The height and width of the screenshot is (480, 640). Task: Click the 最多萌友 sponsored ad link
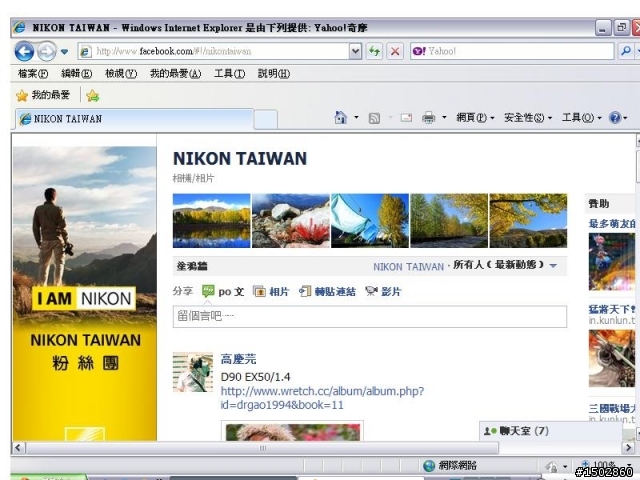pos(612,224)
